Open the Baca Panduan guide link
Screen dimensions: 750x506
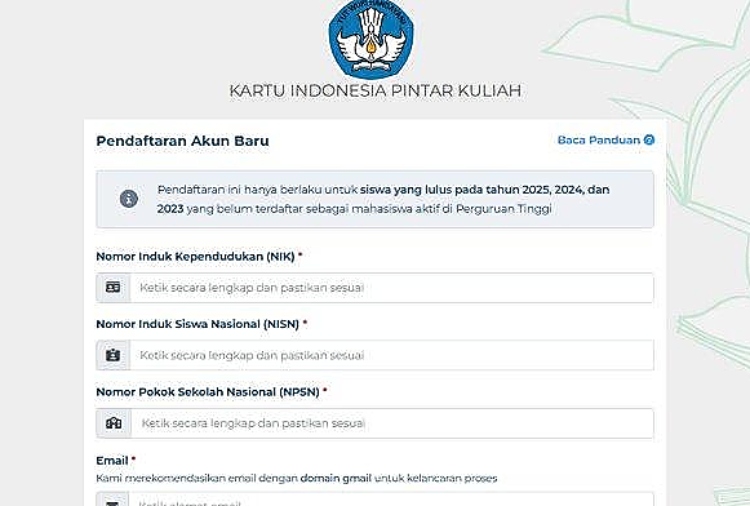click(x=606, y=140)
